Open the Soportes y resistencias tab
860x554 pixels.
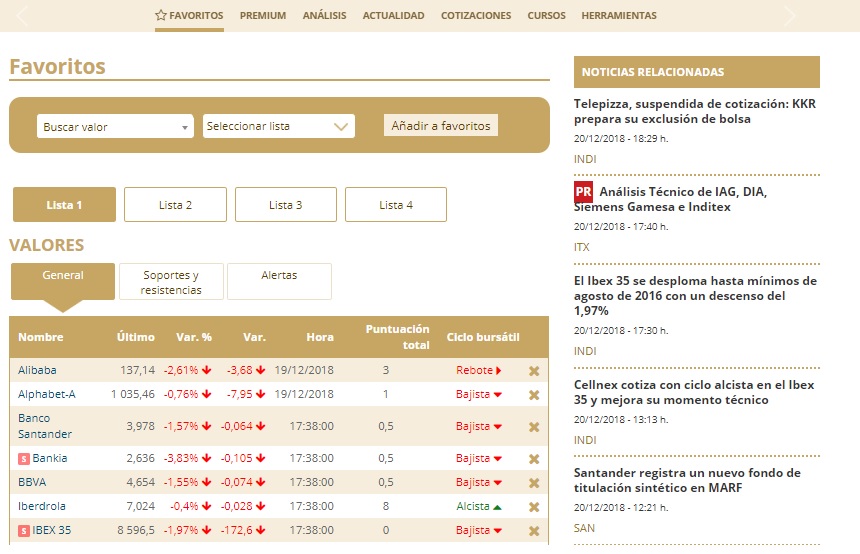pos(171,282)
